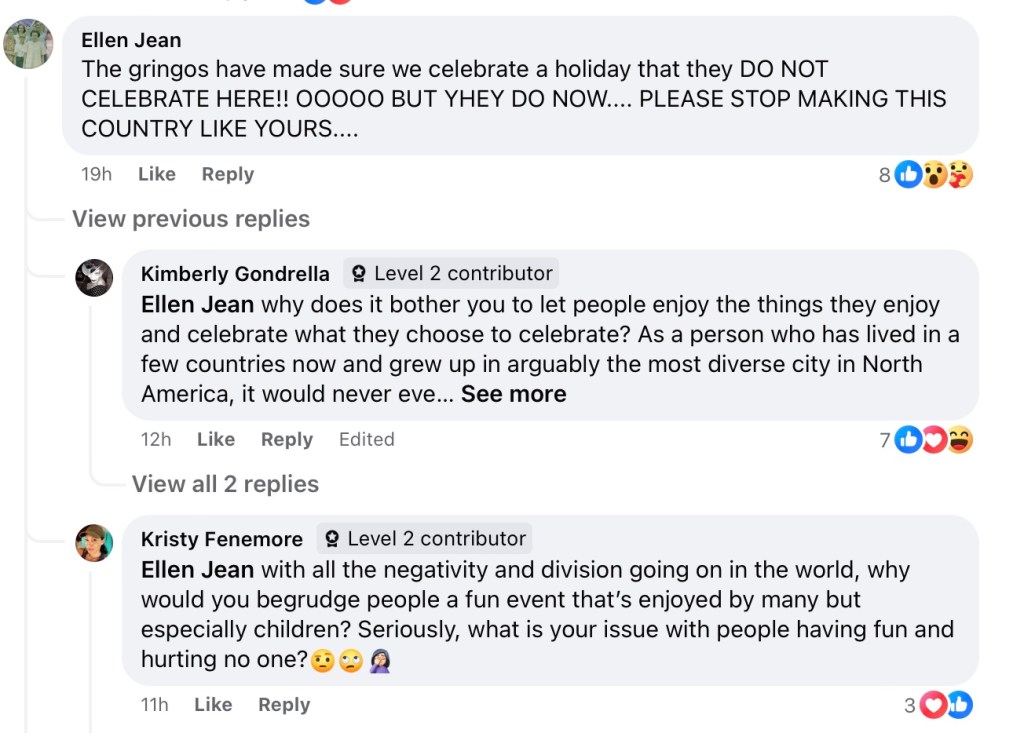1024x733 pixels.
Task: Click the love reaction on Kimberly's reply
Action: pyautogui.click(x=934, y=440)
